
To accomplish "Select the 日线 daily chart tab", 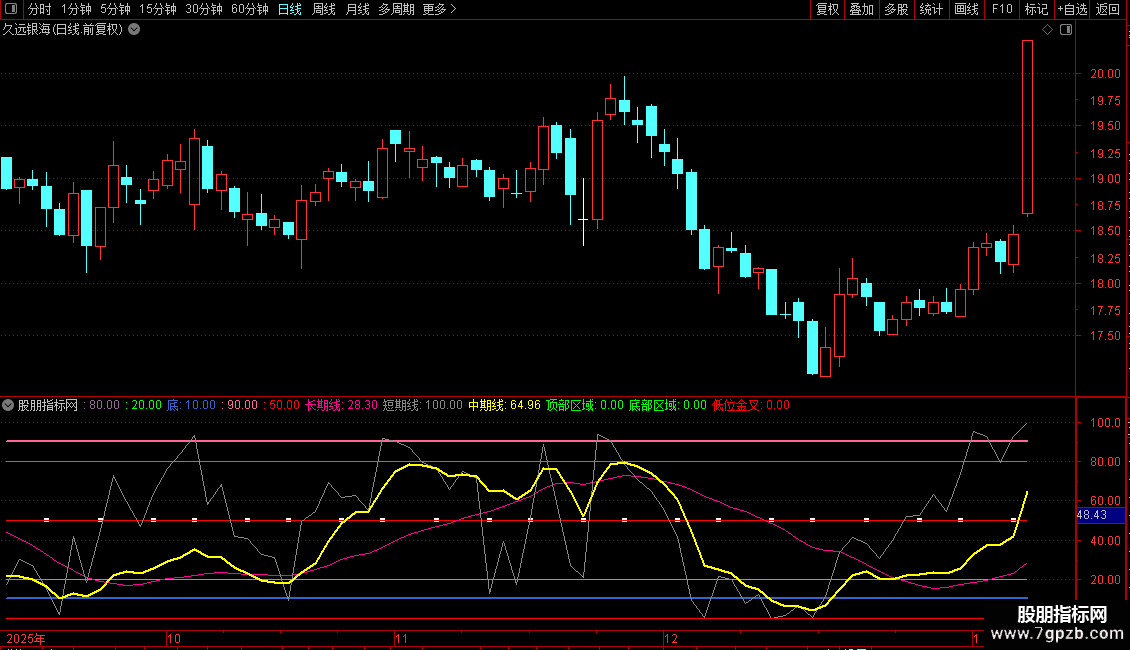I will [290, 9].
